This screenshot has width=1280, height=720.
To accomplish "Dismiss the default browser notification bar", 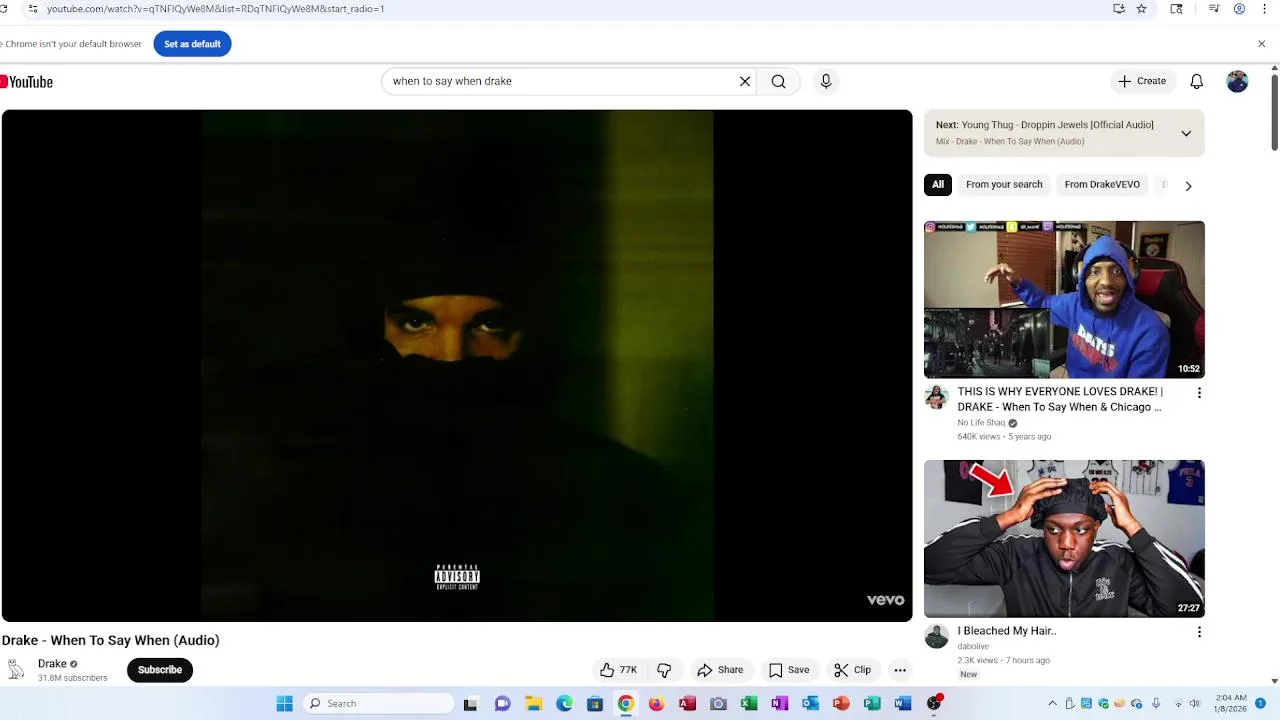I will [x=1261, y=44].
